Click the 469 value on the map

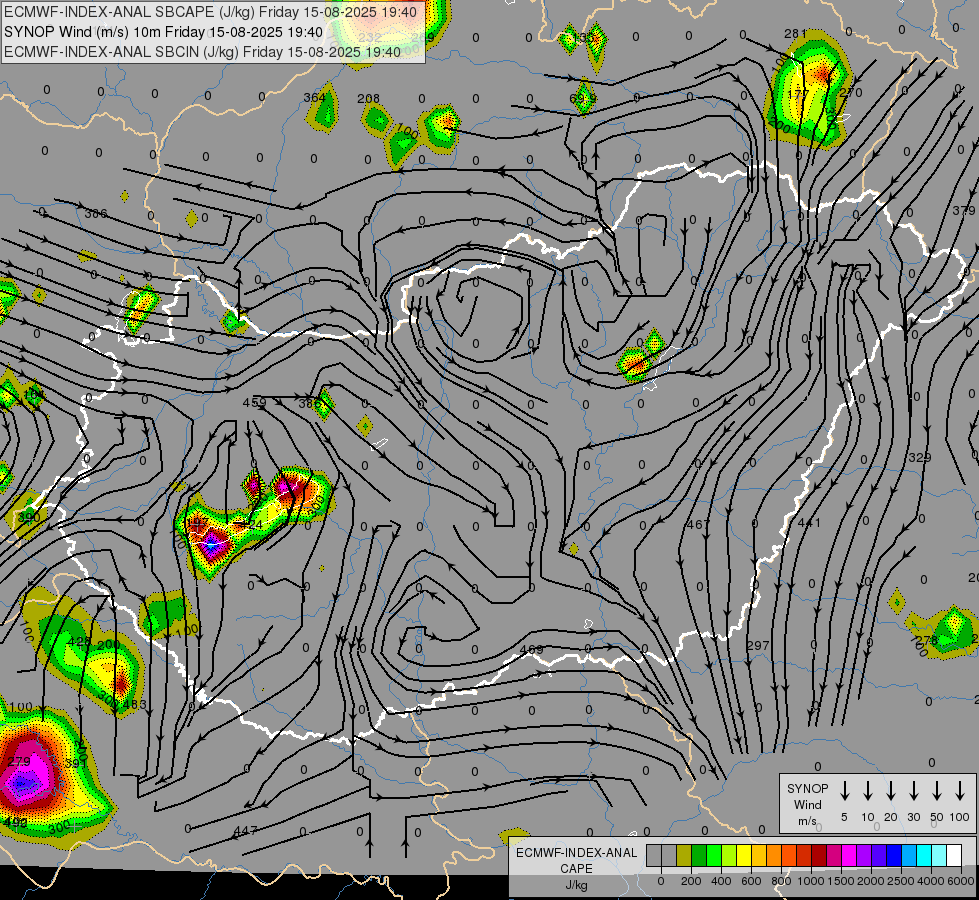531,650
